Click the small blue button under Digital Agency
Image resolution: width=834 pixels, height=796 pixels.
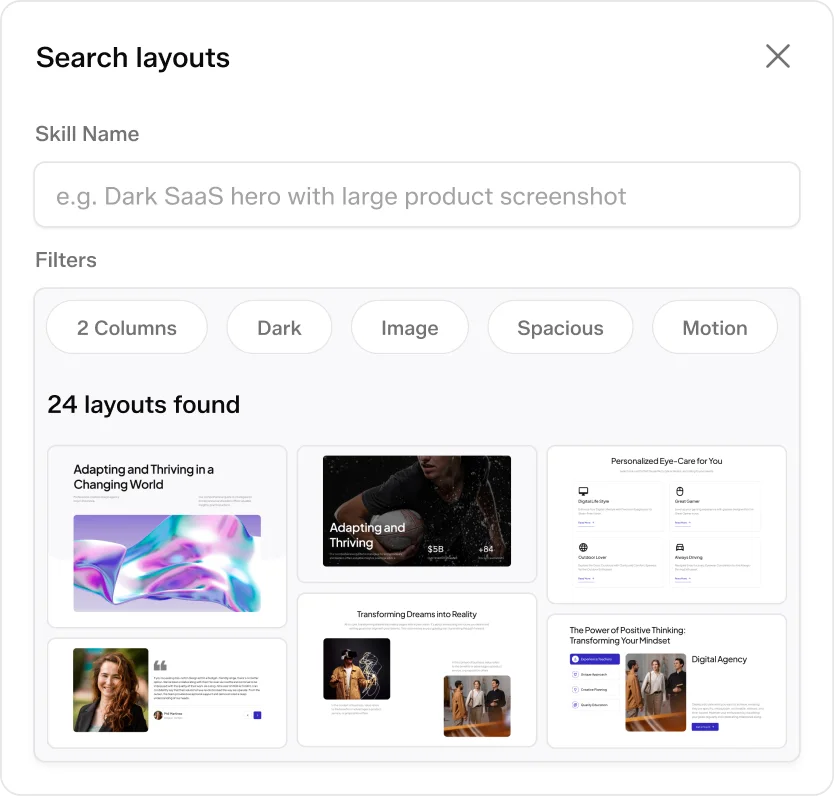705,726
